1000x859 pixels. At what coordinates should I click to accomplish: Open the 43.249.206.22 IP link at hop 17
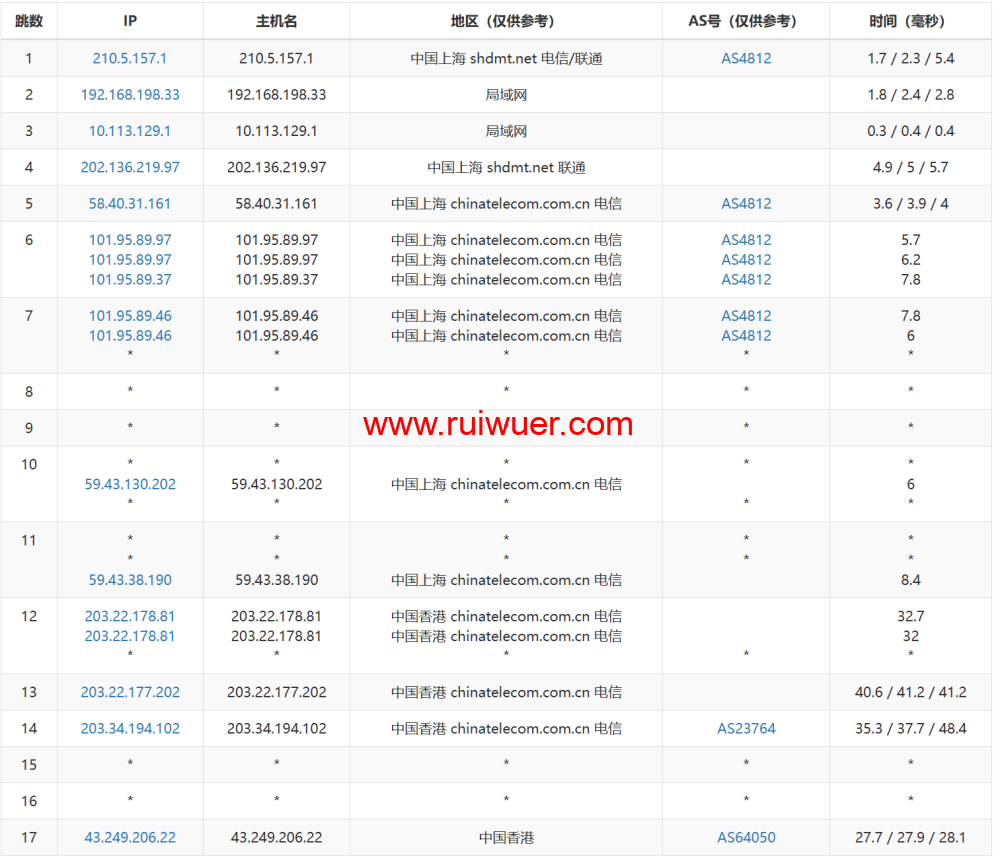click(130, 838)
